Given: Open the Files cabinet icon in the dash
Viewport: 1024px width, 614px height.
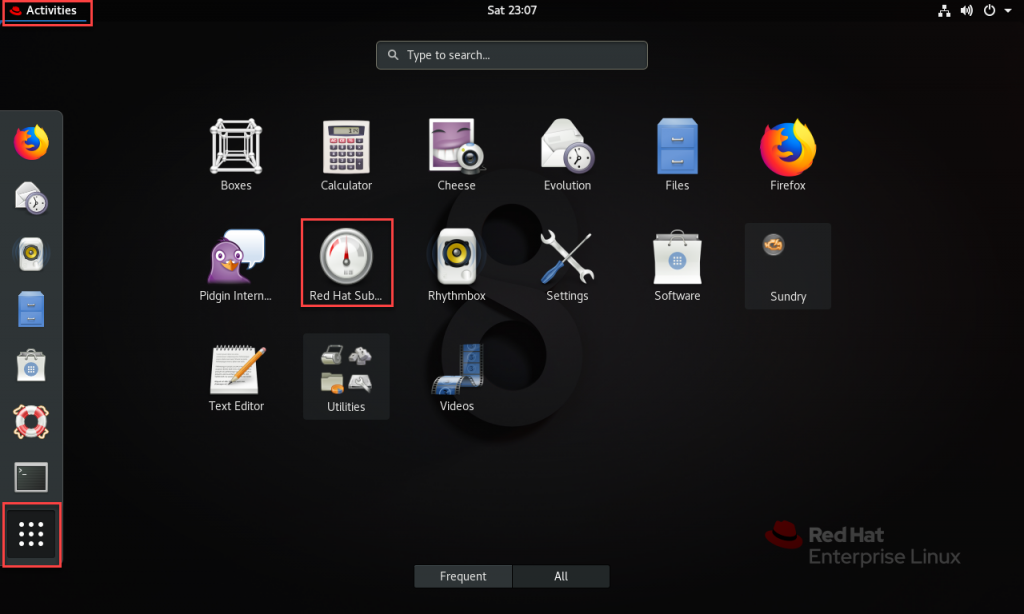Looking at the screenshot, I should tap(31, 309).
